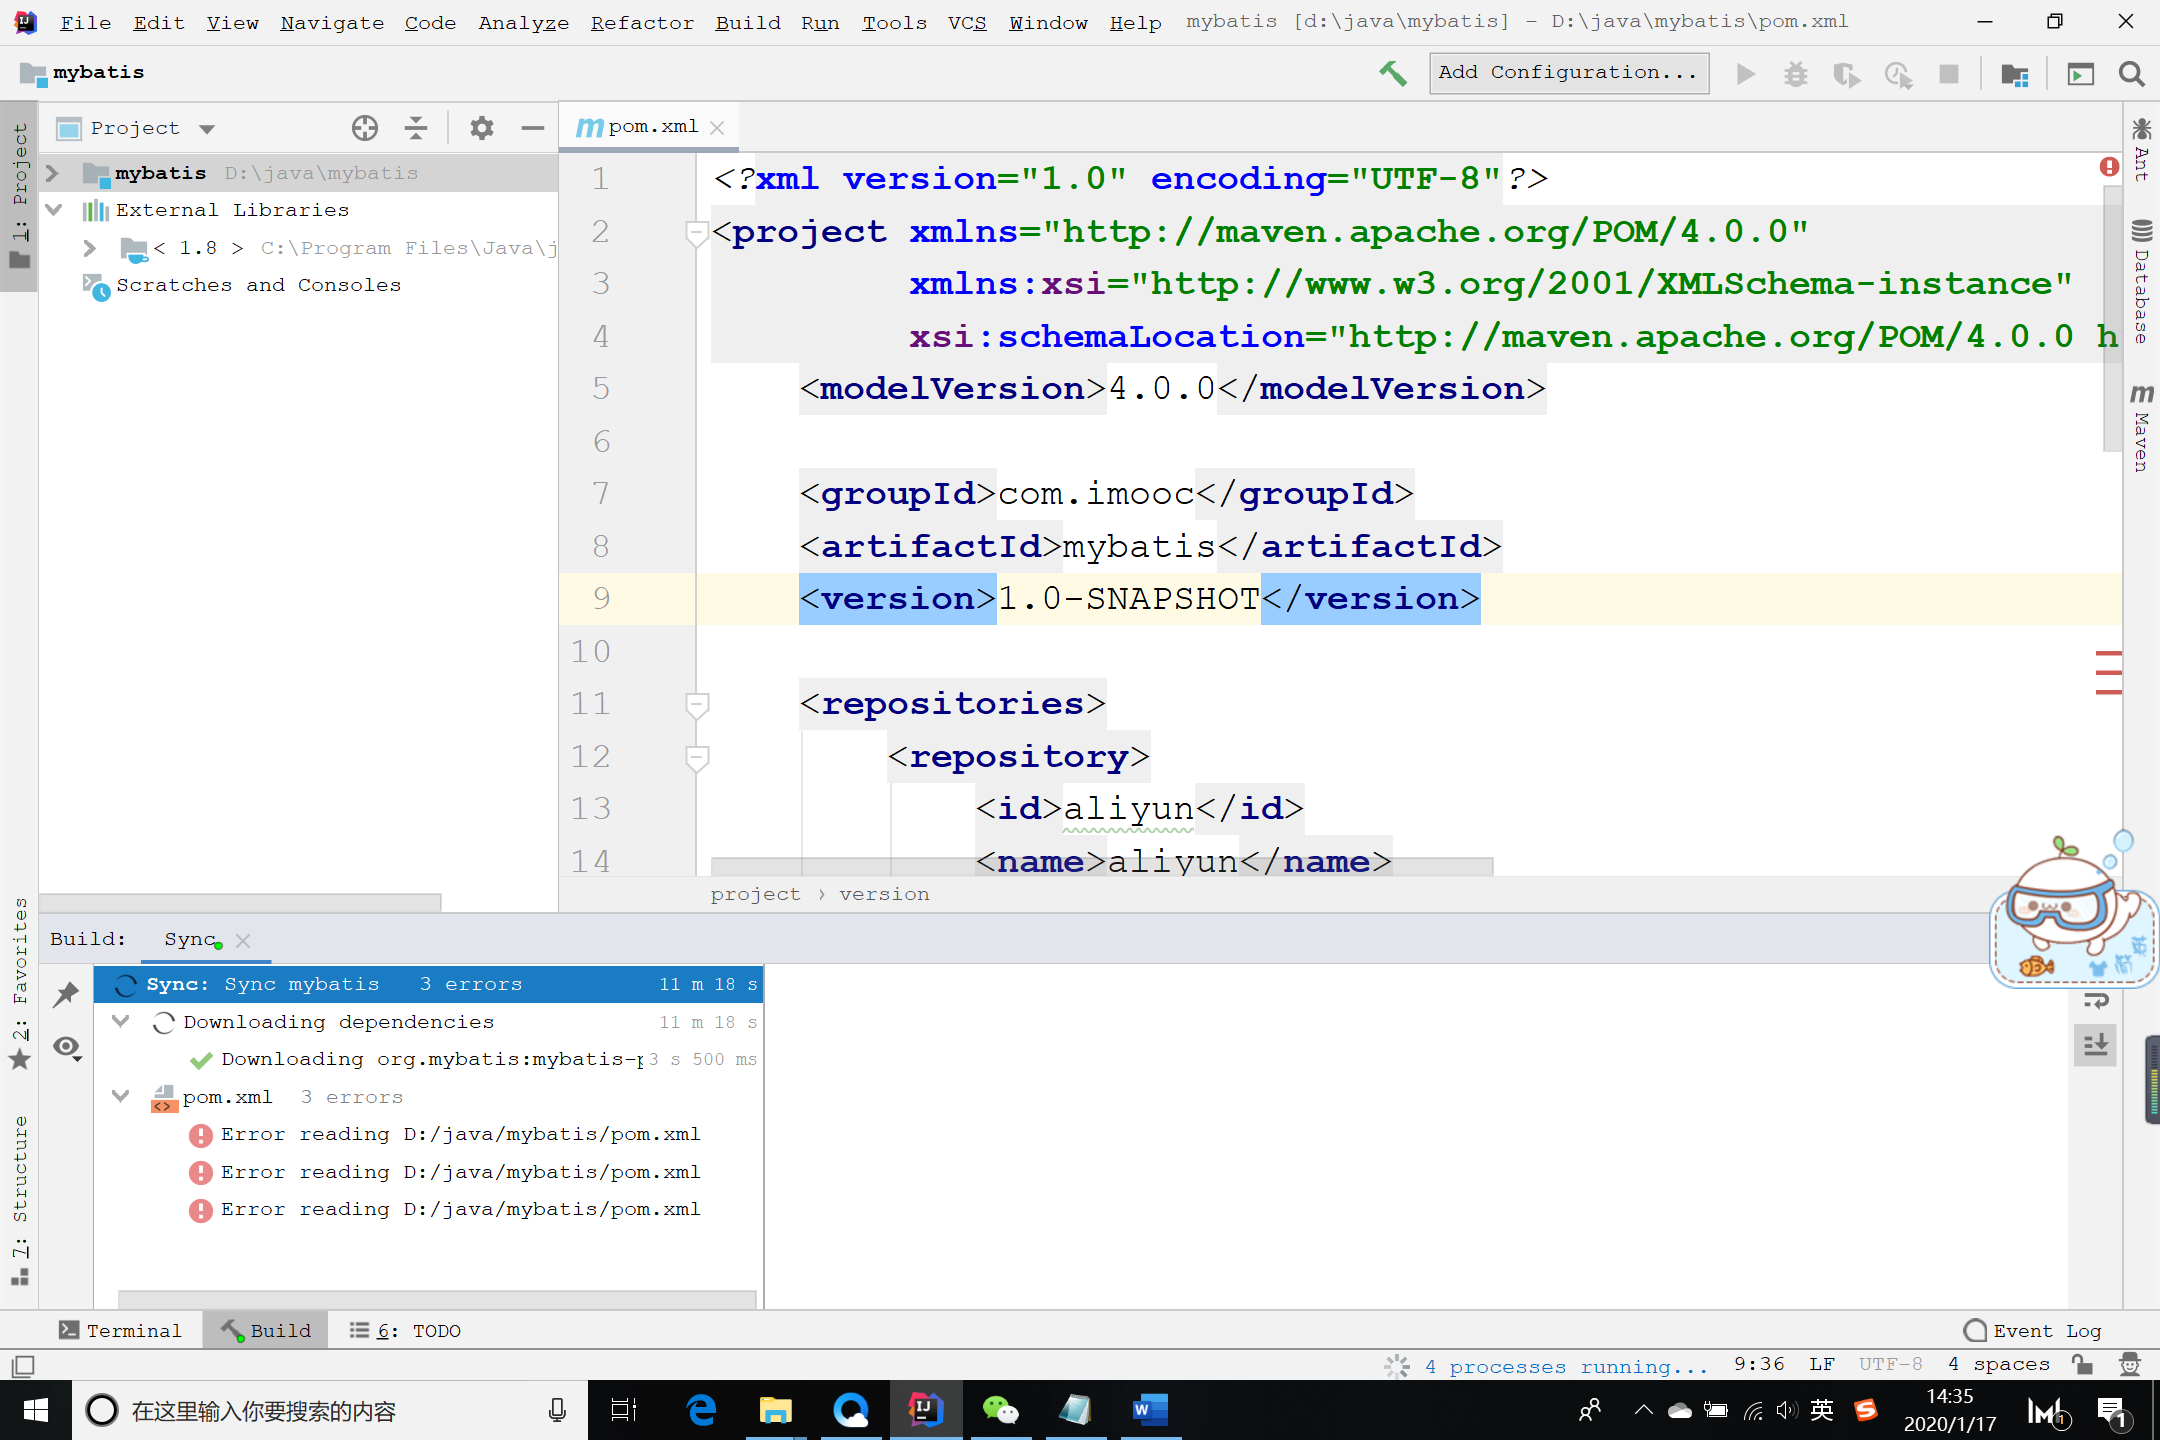The image size is (2160, 1440).
Task: Expand the JDK 1.8 library node
Action: [90, 248]
